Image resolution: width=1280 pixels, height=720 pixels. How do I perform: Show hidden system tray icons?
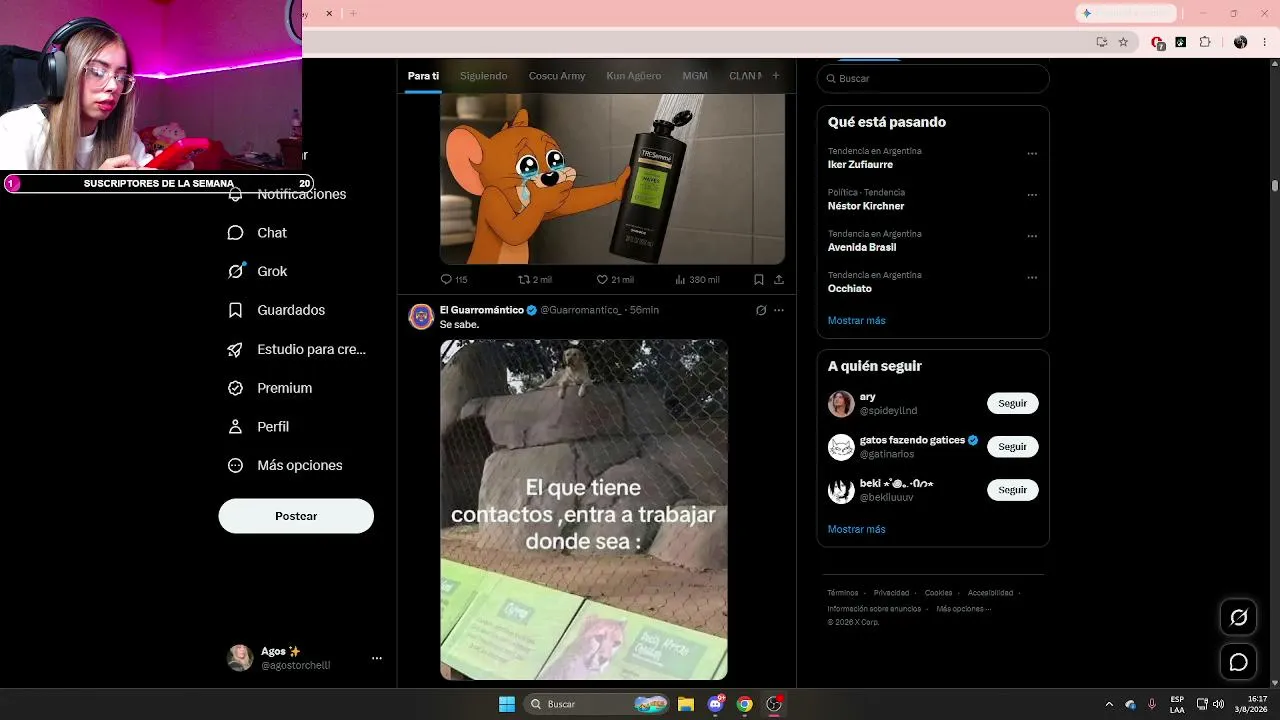tap(1108, 704)
